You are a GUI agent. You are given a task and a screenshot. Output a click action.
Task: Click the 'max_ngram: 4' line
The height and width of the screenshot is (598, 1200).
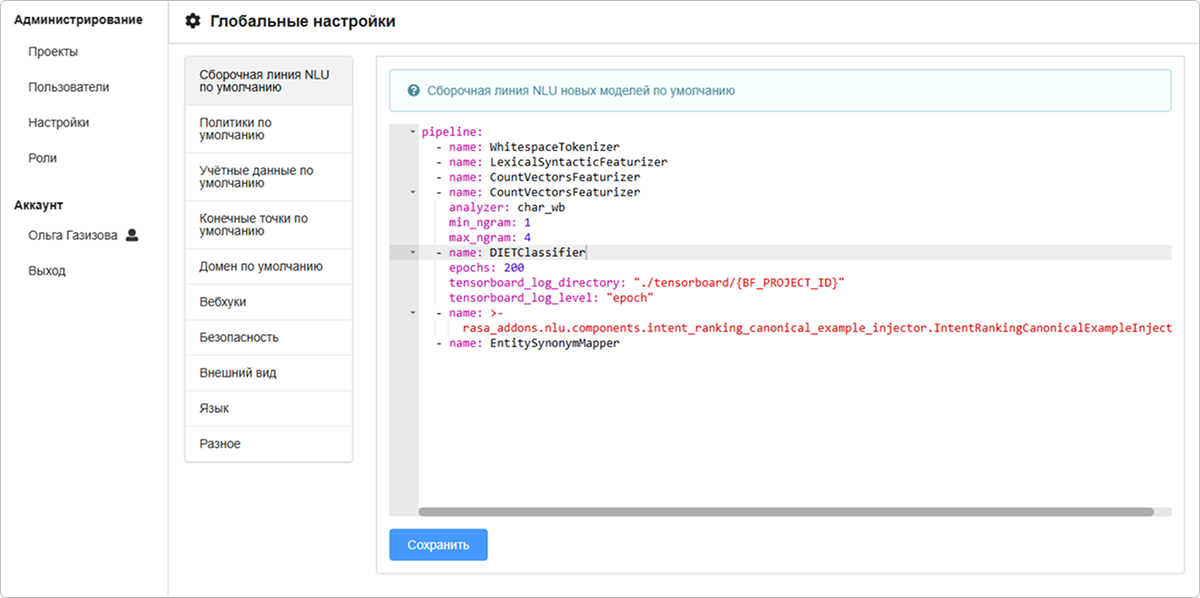[x=490, y=238]
